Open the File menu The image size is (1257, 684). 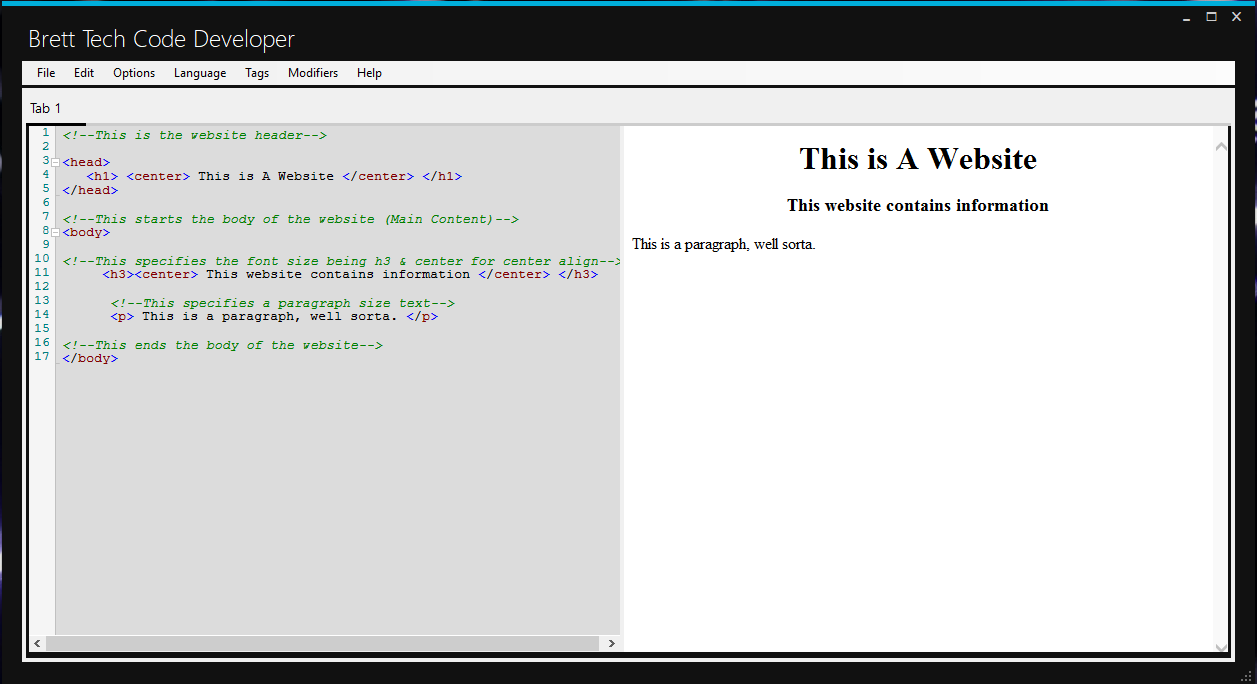click(x=46, y=73)
